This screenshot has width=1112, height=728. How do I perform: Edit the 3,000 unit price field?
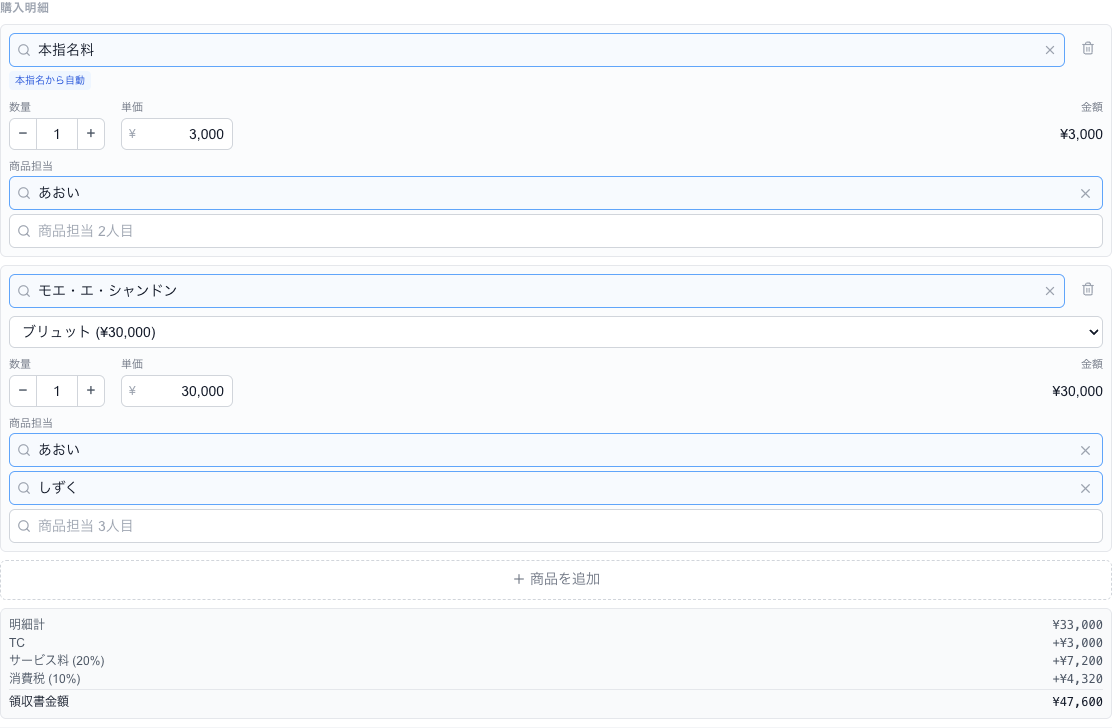point(177,134)
